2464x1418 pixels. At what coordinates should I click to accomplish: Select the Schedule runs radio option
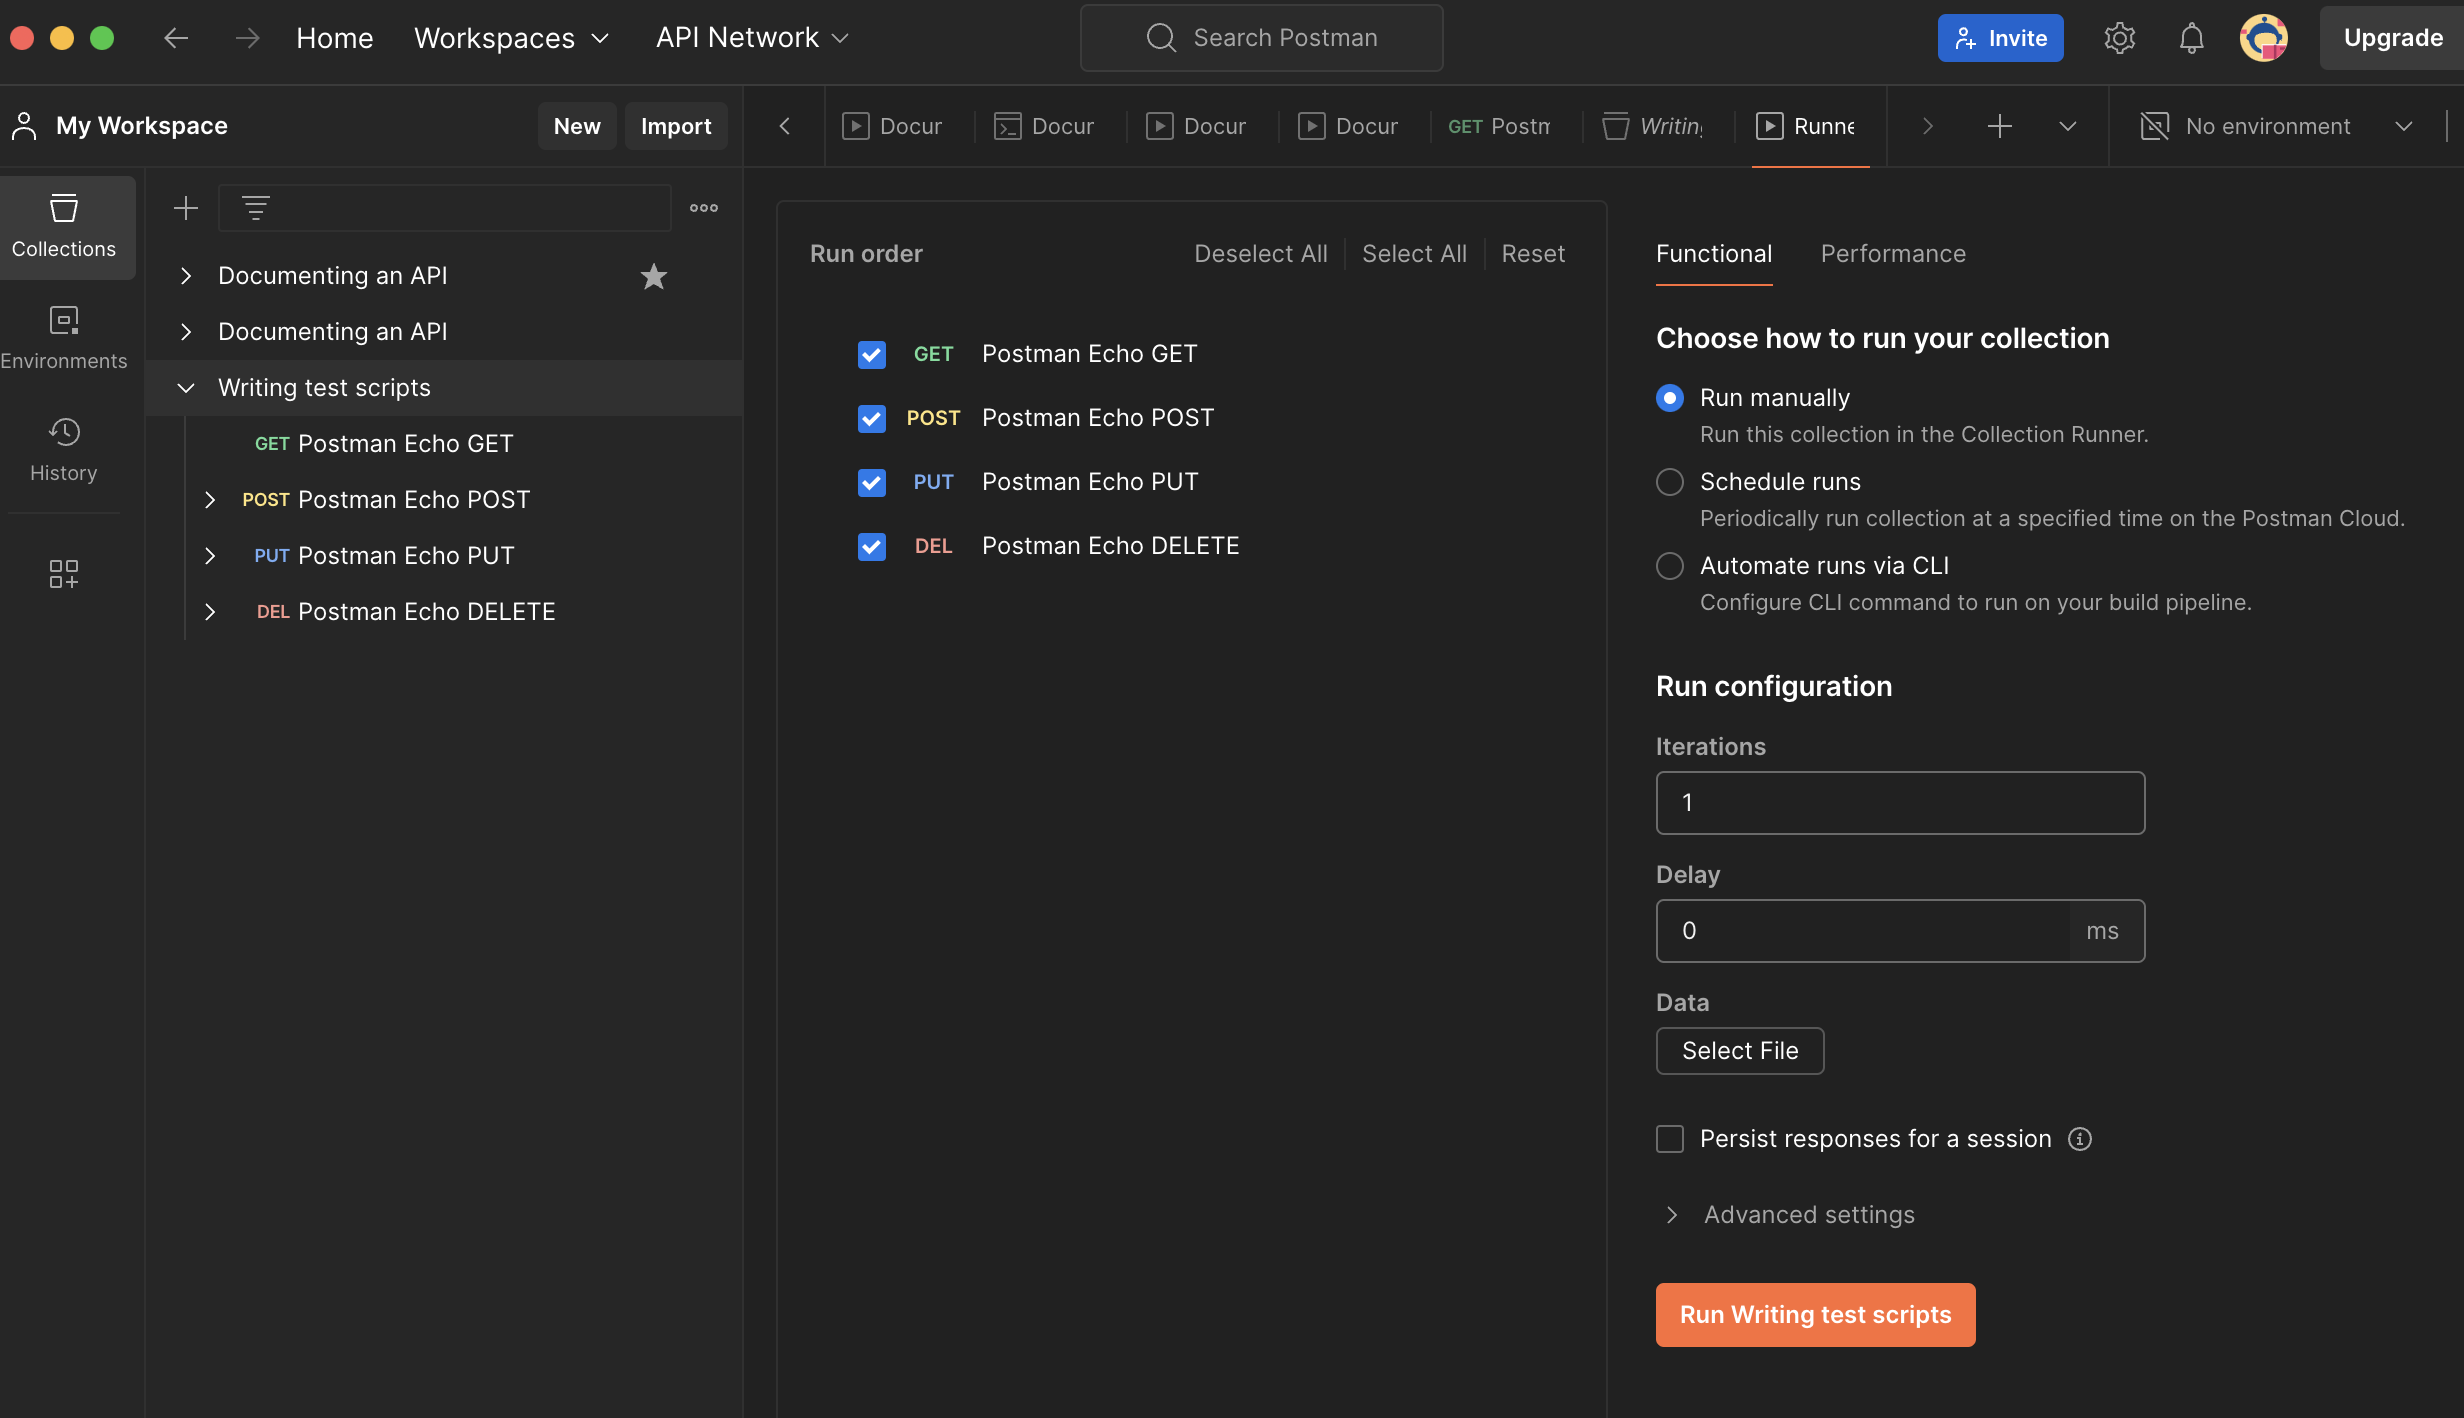pos(1670,482)
